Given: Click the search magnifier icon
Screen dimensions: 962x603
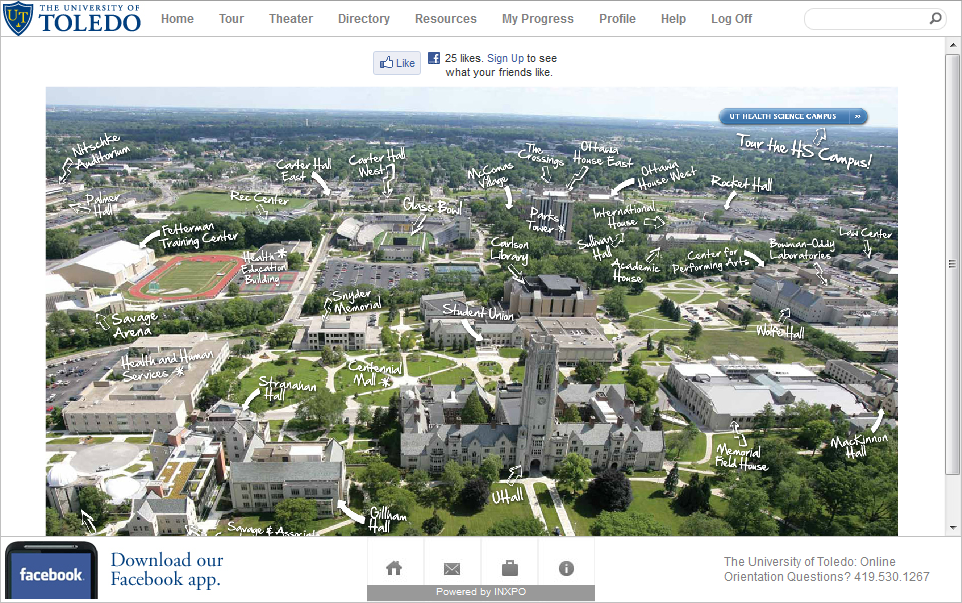Looking at the screenshot, I should pyautogui.click(x=935, y=19).
